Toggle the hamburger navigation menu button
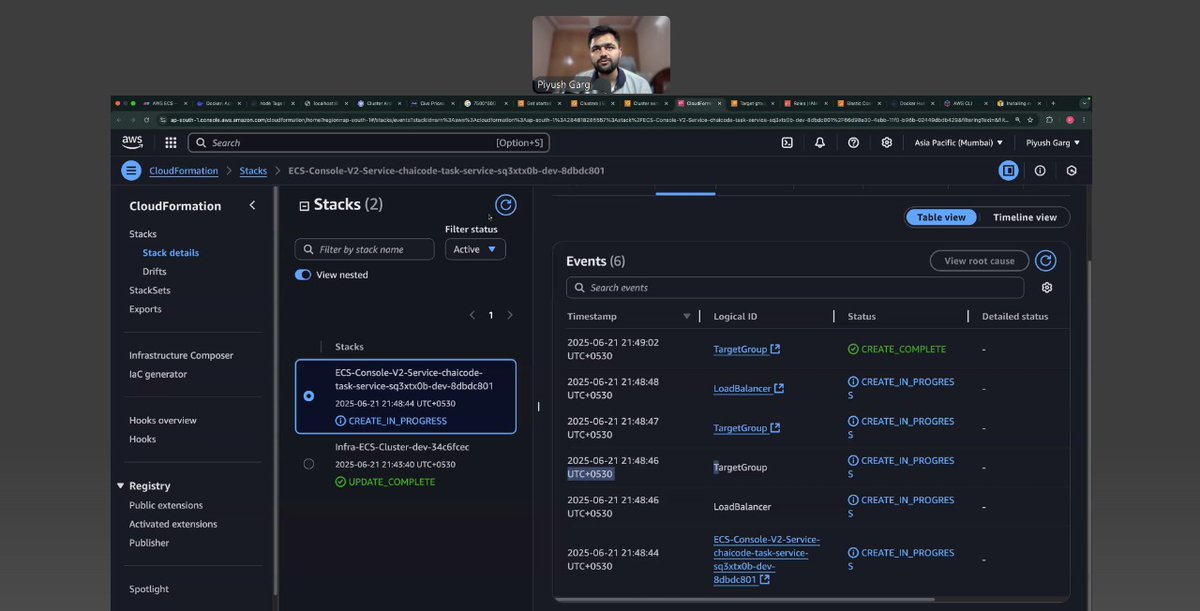The height and width of the screenshot is (611, 1200). (x=131, y=171)
